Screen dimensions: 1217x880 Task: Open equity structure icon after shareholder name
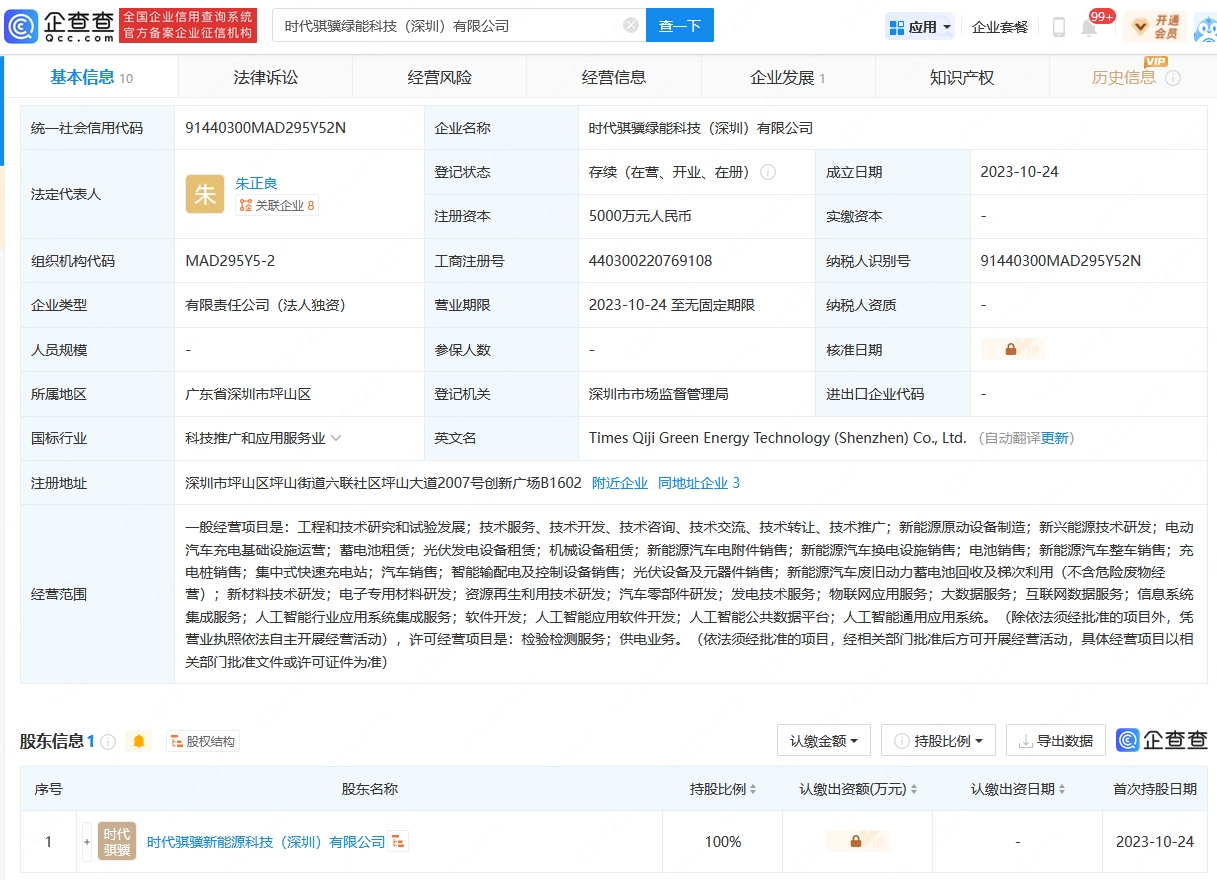click(399, 842)
